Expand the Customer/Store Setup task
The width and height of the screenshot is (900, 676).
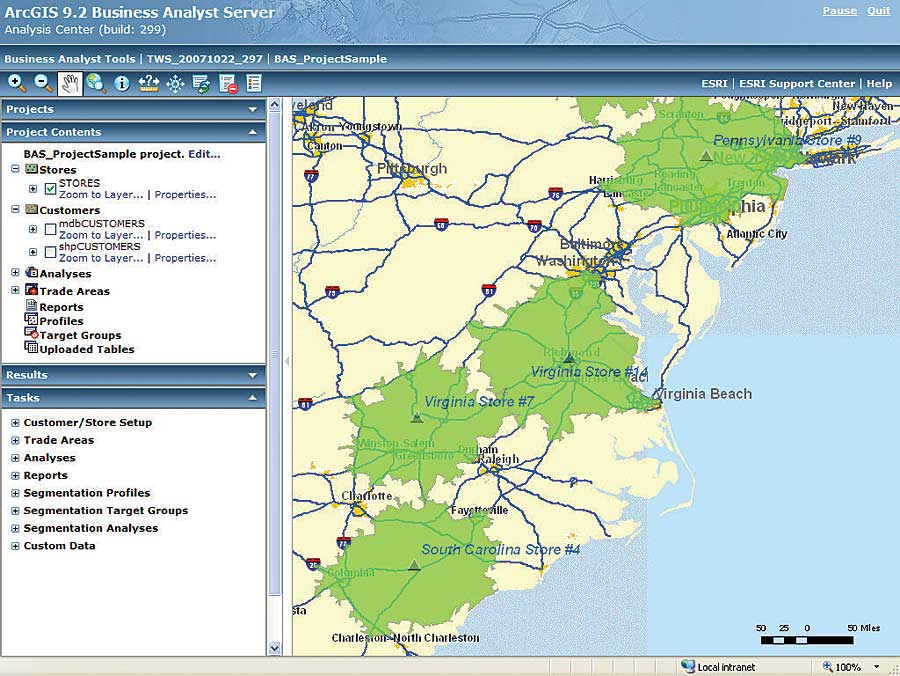pos(15,423)
